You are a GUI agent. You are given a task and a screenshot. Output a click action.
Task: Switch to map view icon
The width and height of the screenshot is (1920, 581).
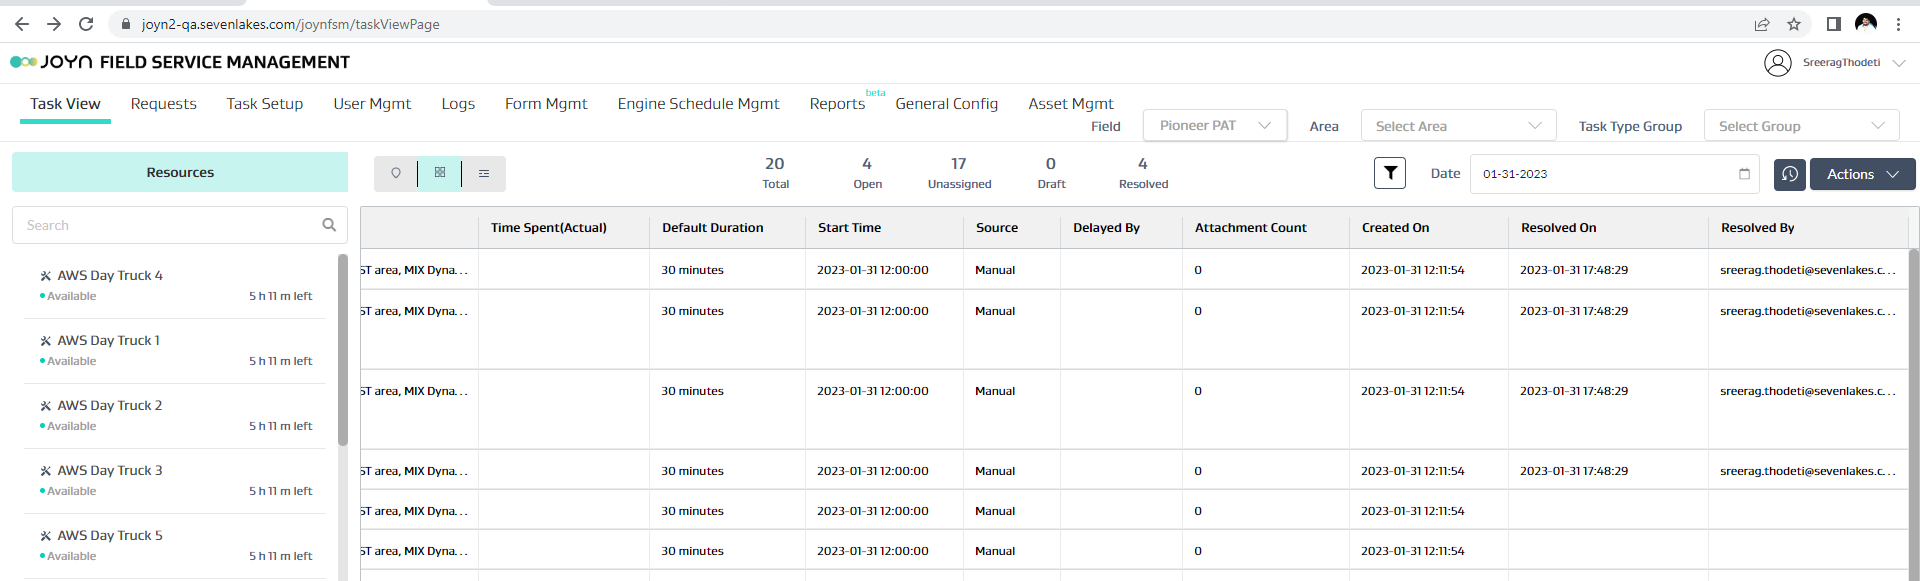(396, 173)
